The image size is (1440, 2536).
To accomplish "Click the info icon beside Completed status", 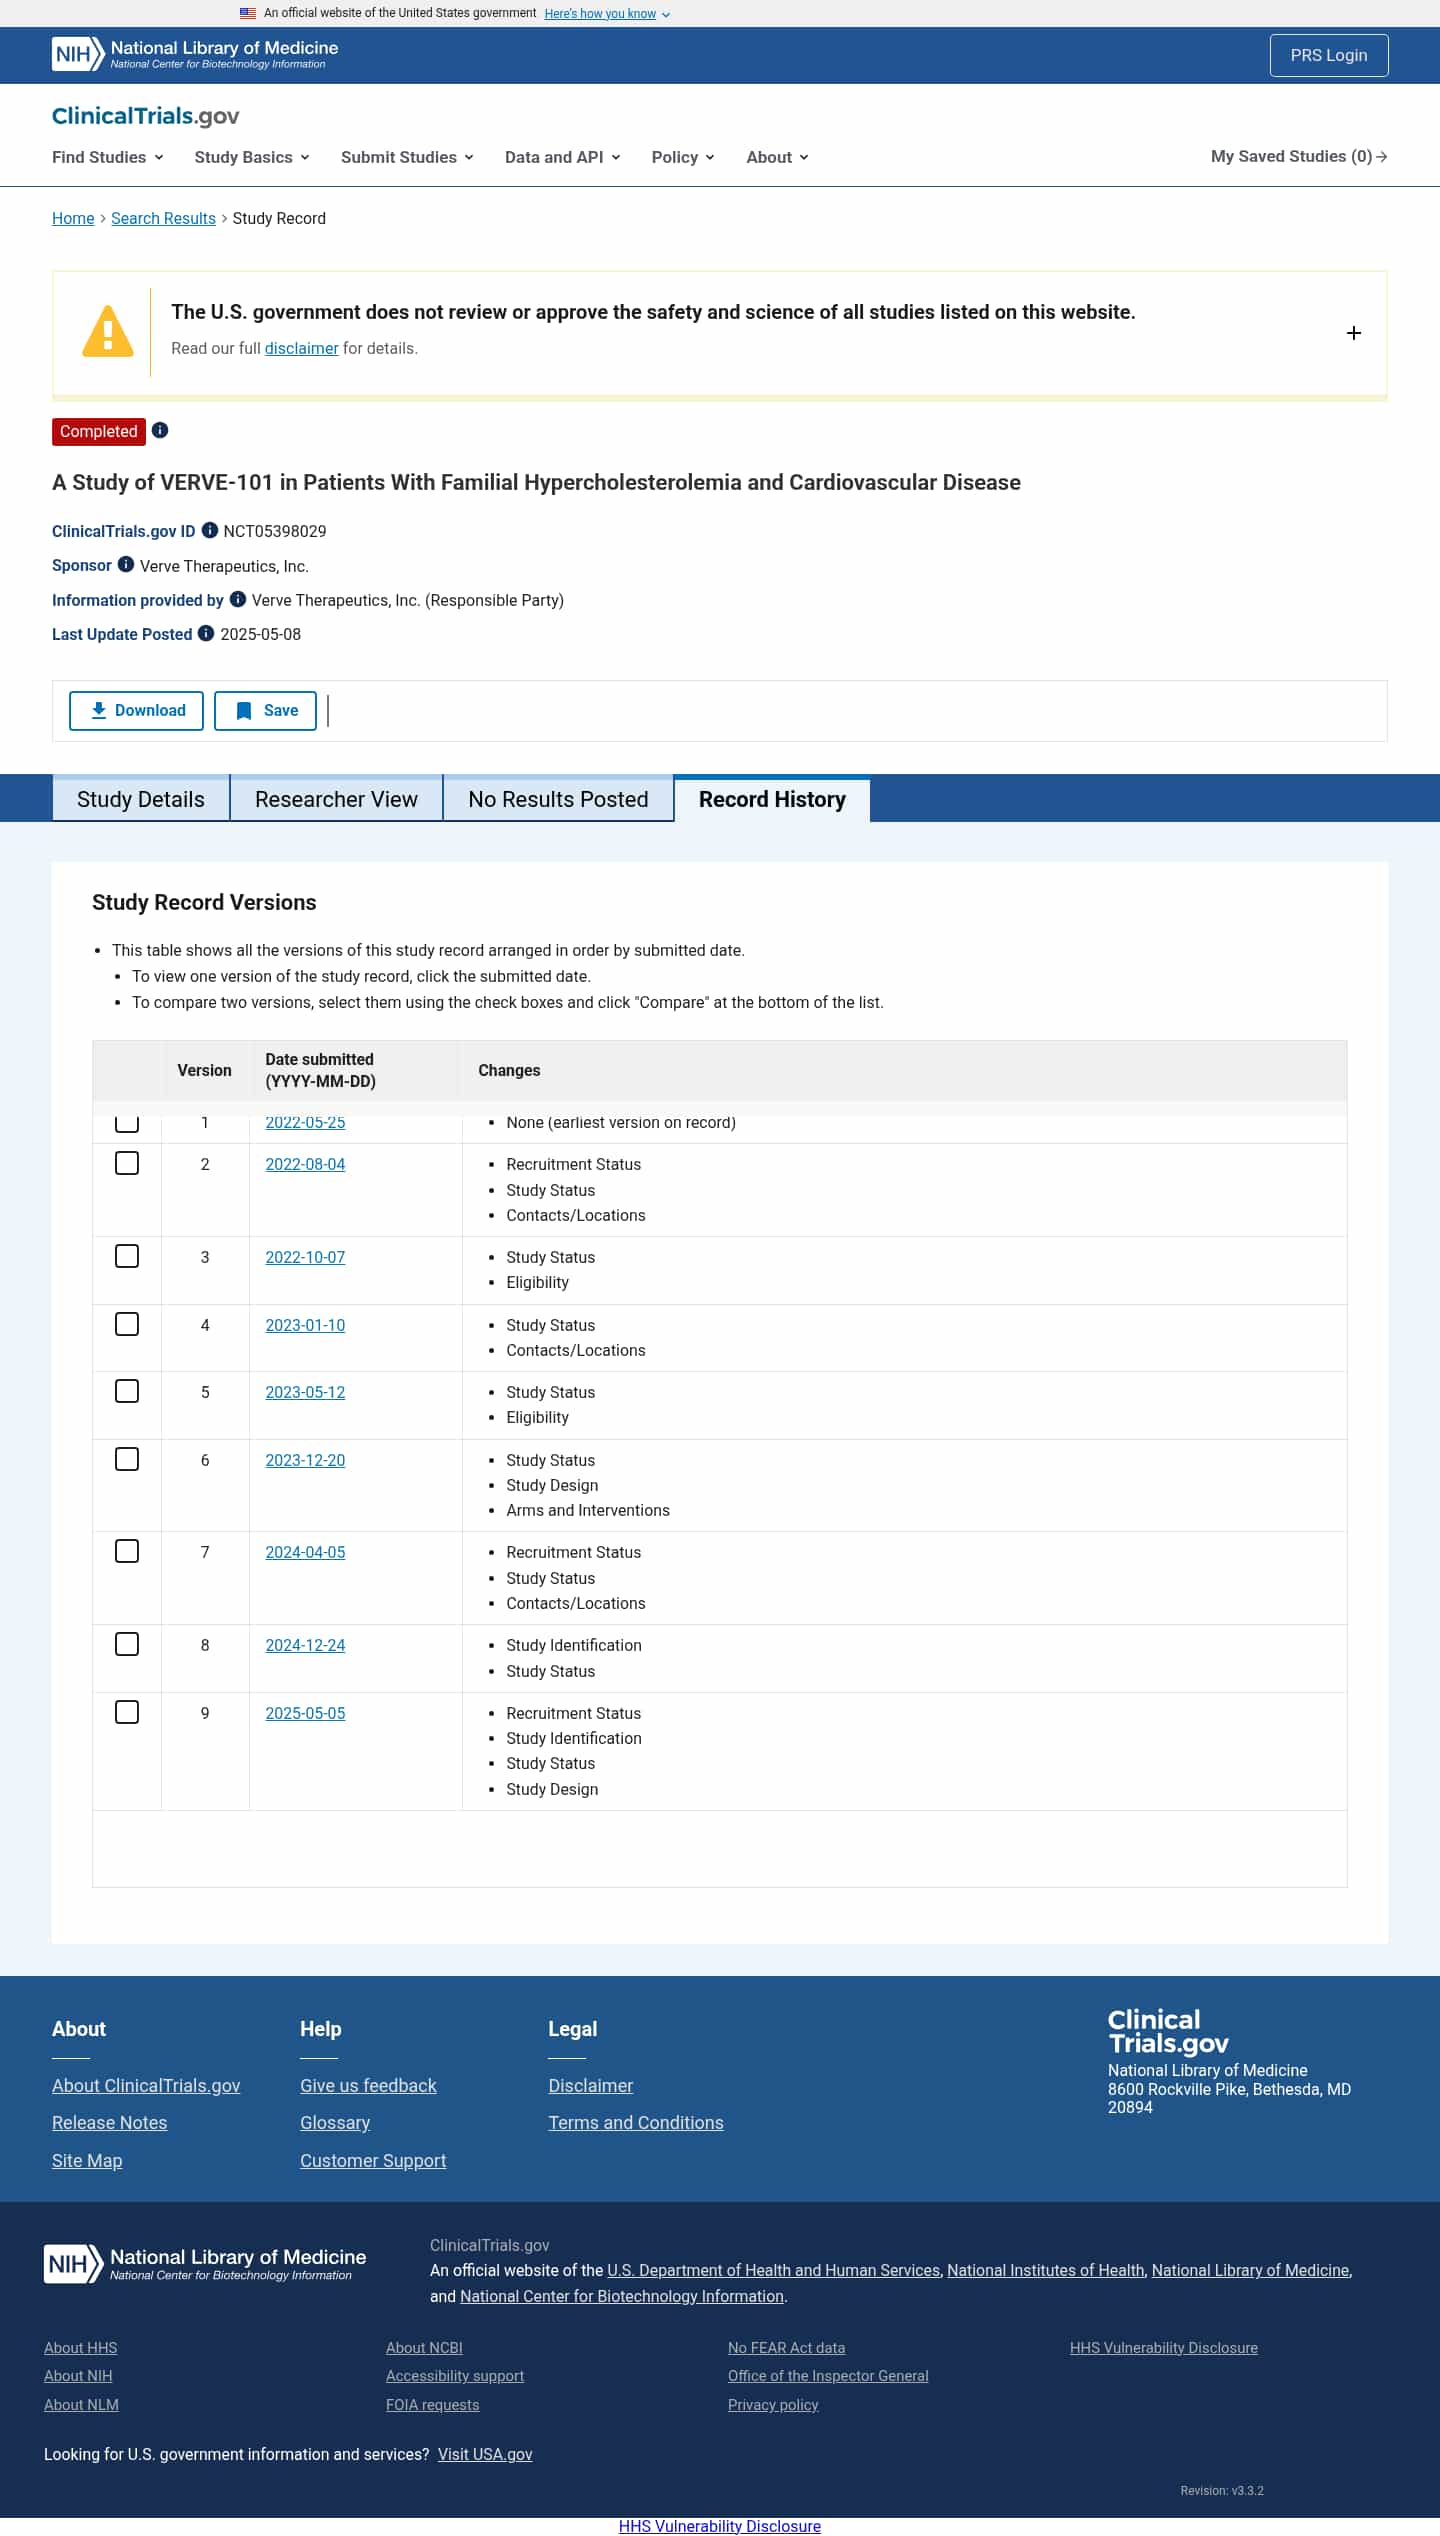I will (x=160, y=430).
